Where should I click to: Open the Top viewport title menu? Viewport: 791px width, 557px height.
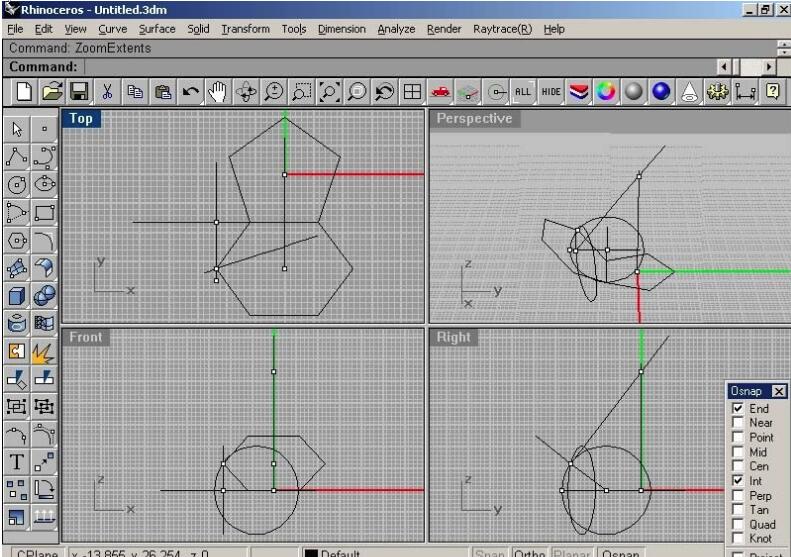click(80, 118)
